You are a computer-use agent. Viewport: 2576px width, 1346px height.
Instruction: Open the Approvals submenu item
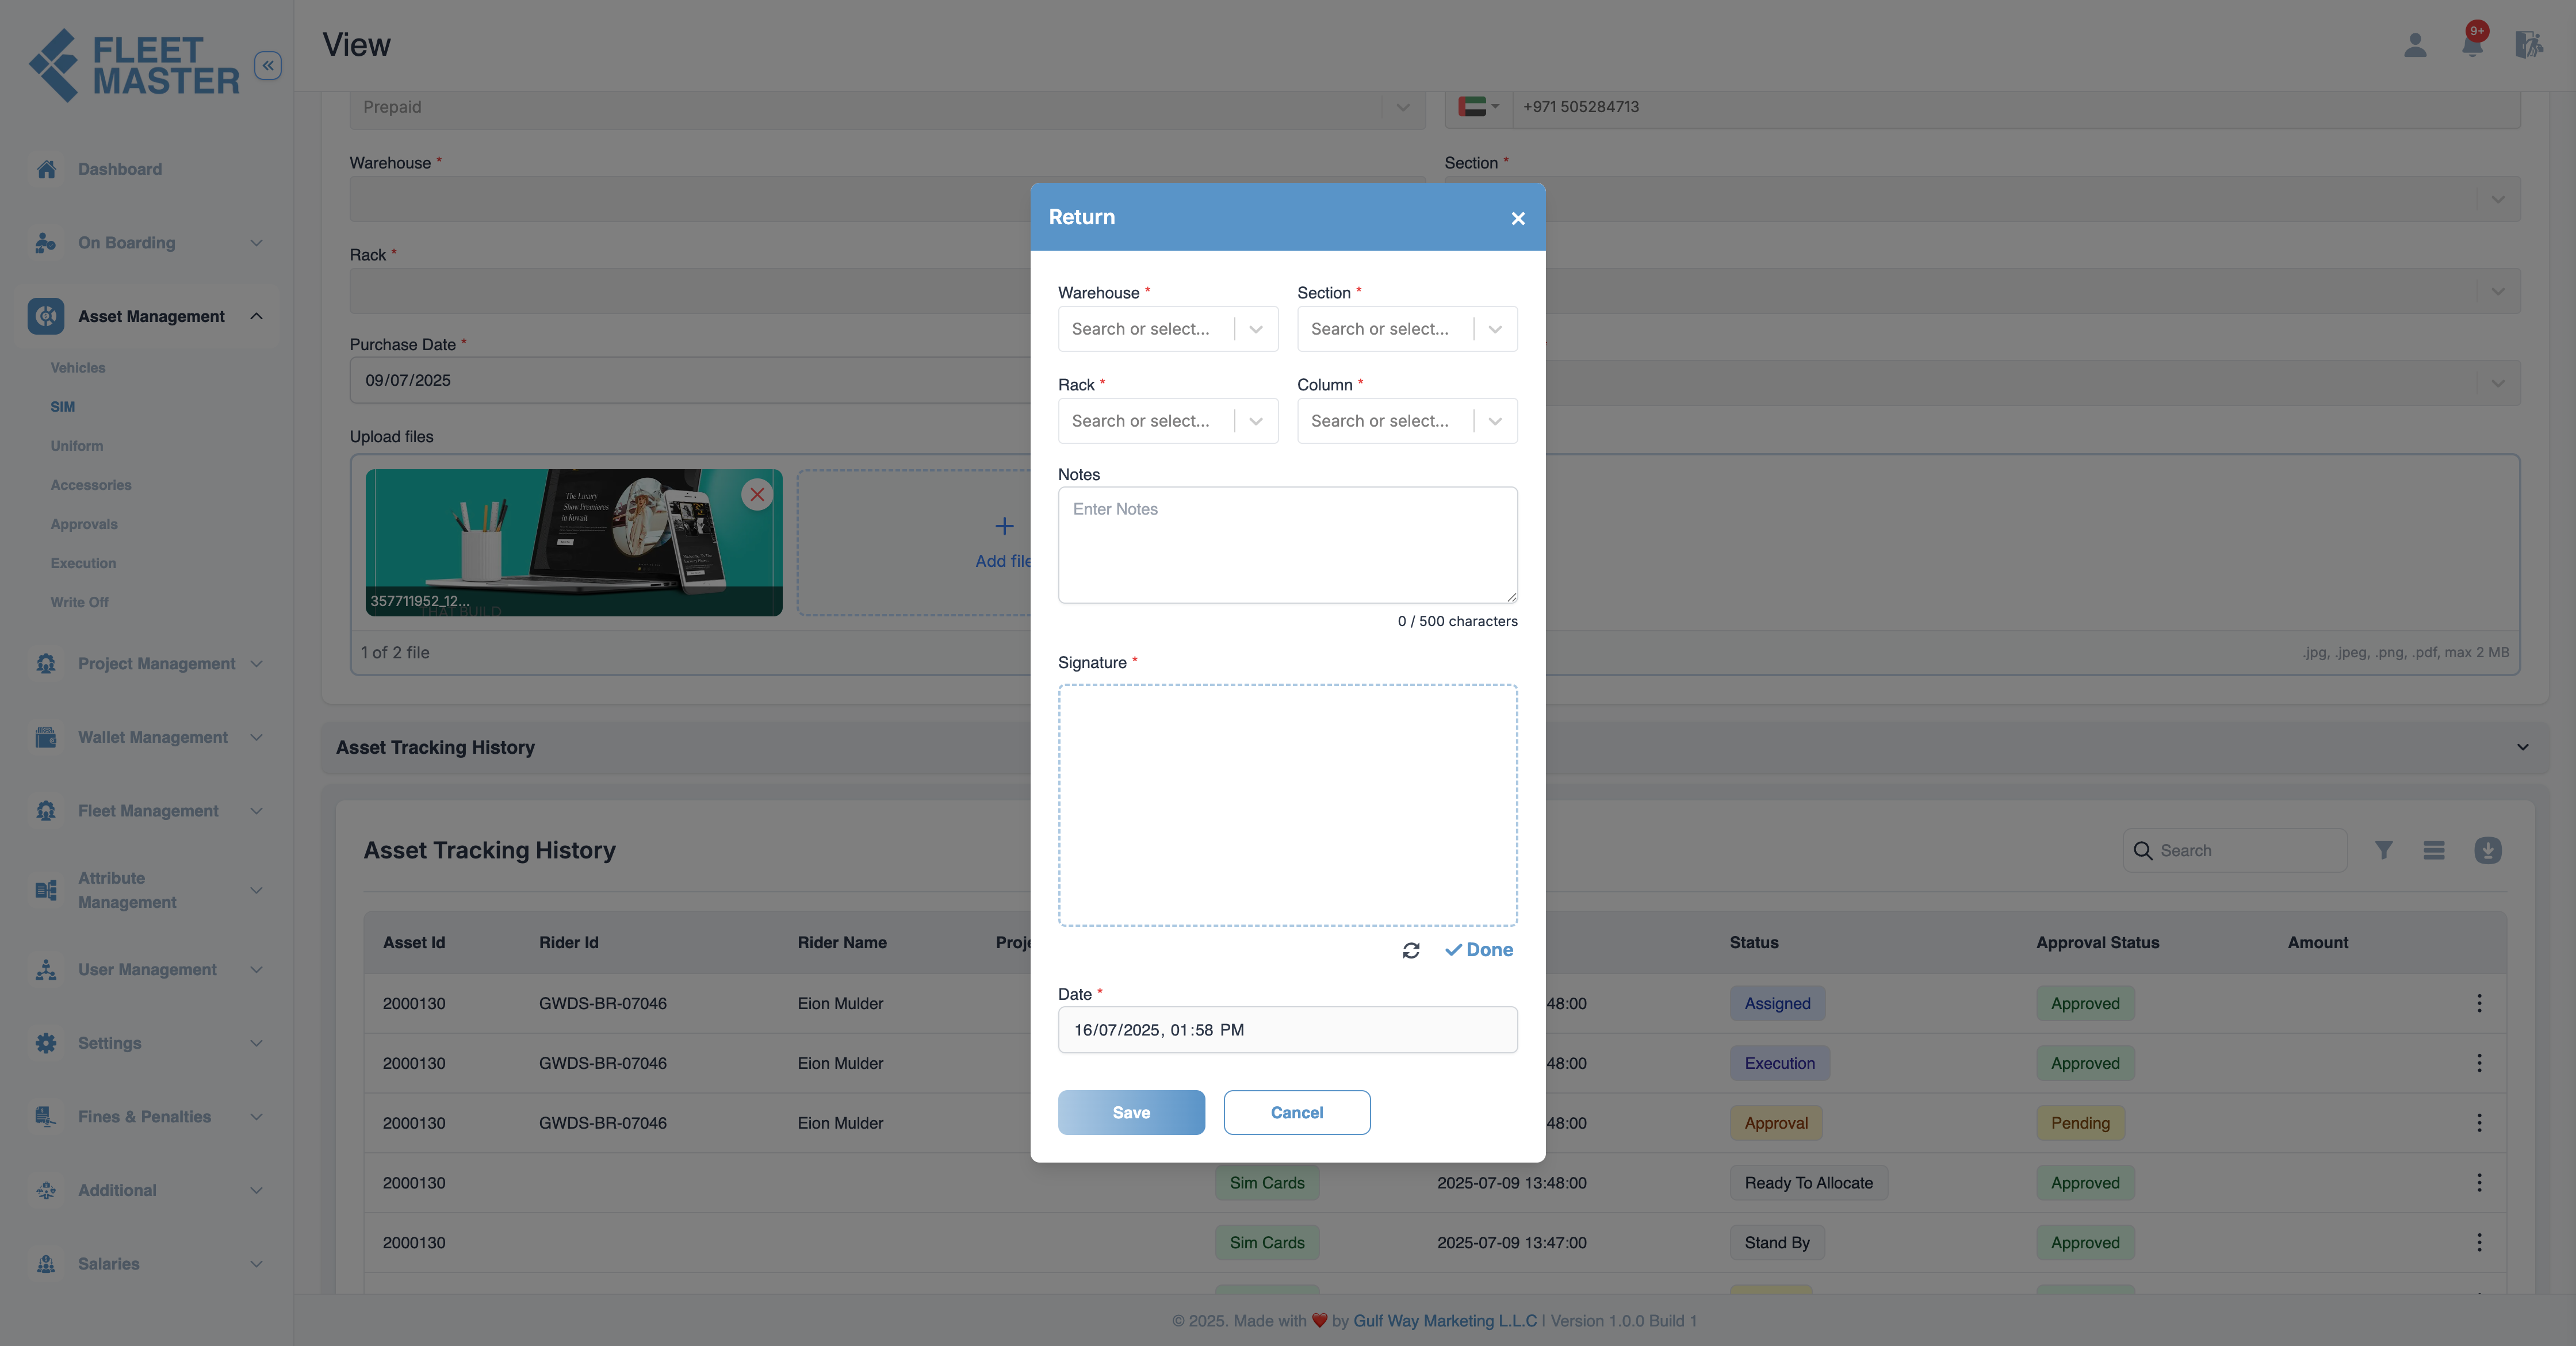(x=84, y=524)
